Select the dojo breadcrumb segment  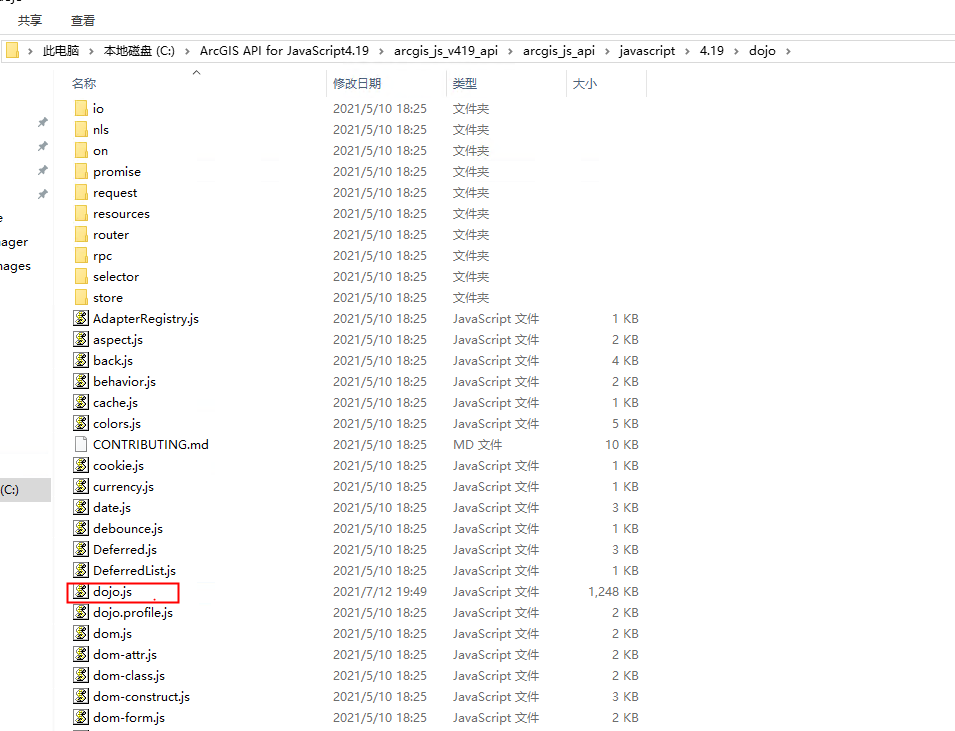coord(763,51)
